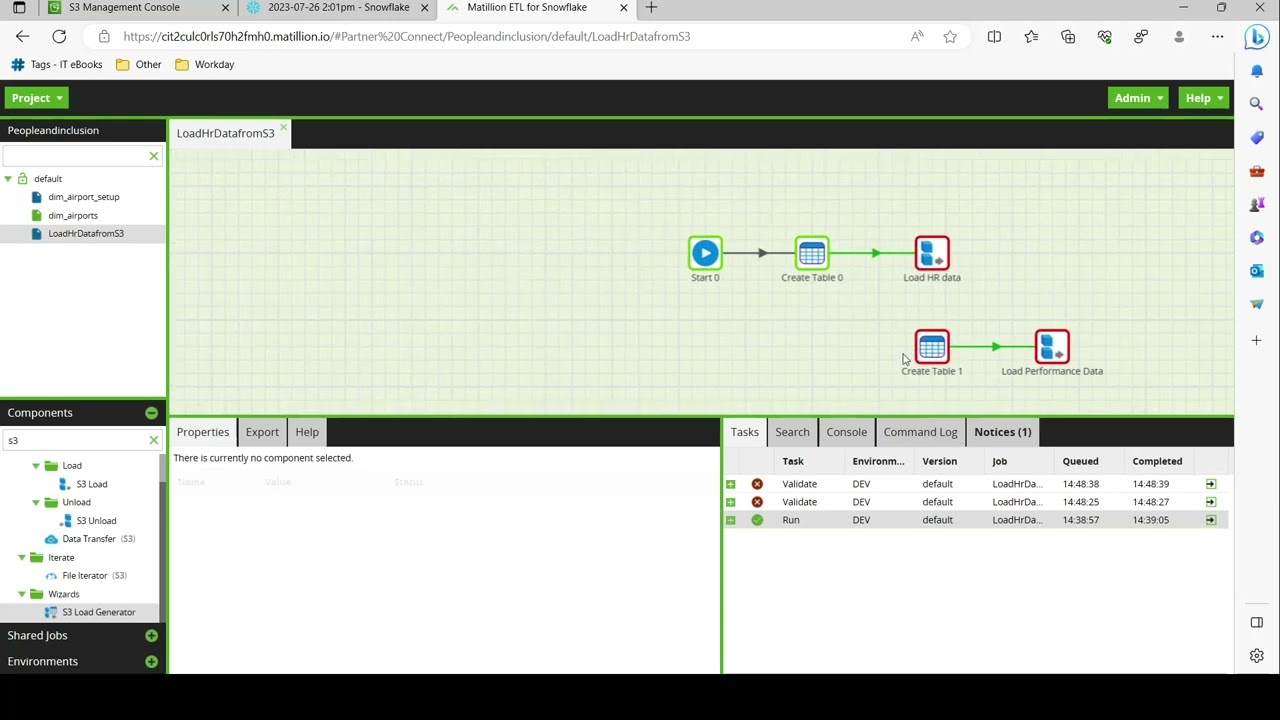Select the S3 Unload component
The width and height of the screenshot is (1280, 720).
[96, 521]
